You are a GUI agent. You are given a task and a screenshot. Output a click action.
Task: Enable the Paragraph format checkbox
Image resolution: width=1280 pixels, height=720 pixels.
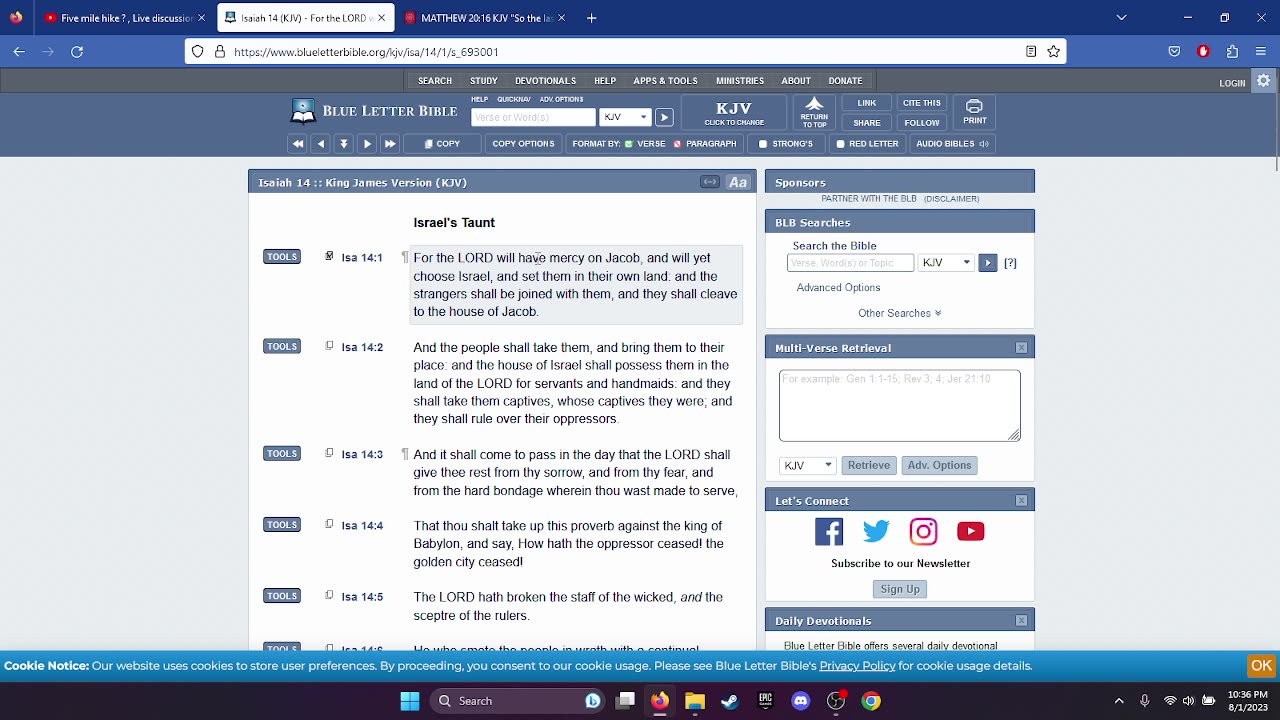click(x=677, y=144)
